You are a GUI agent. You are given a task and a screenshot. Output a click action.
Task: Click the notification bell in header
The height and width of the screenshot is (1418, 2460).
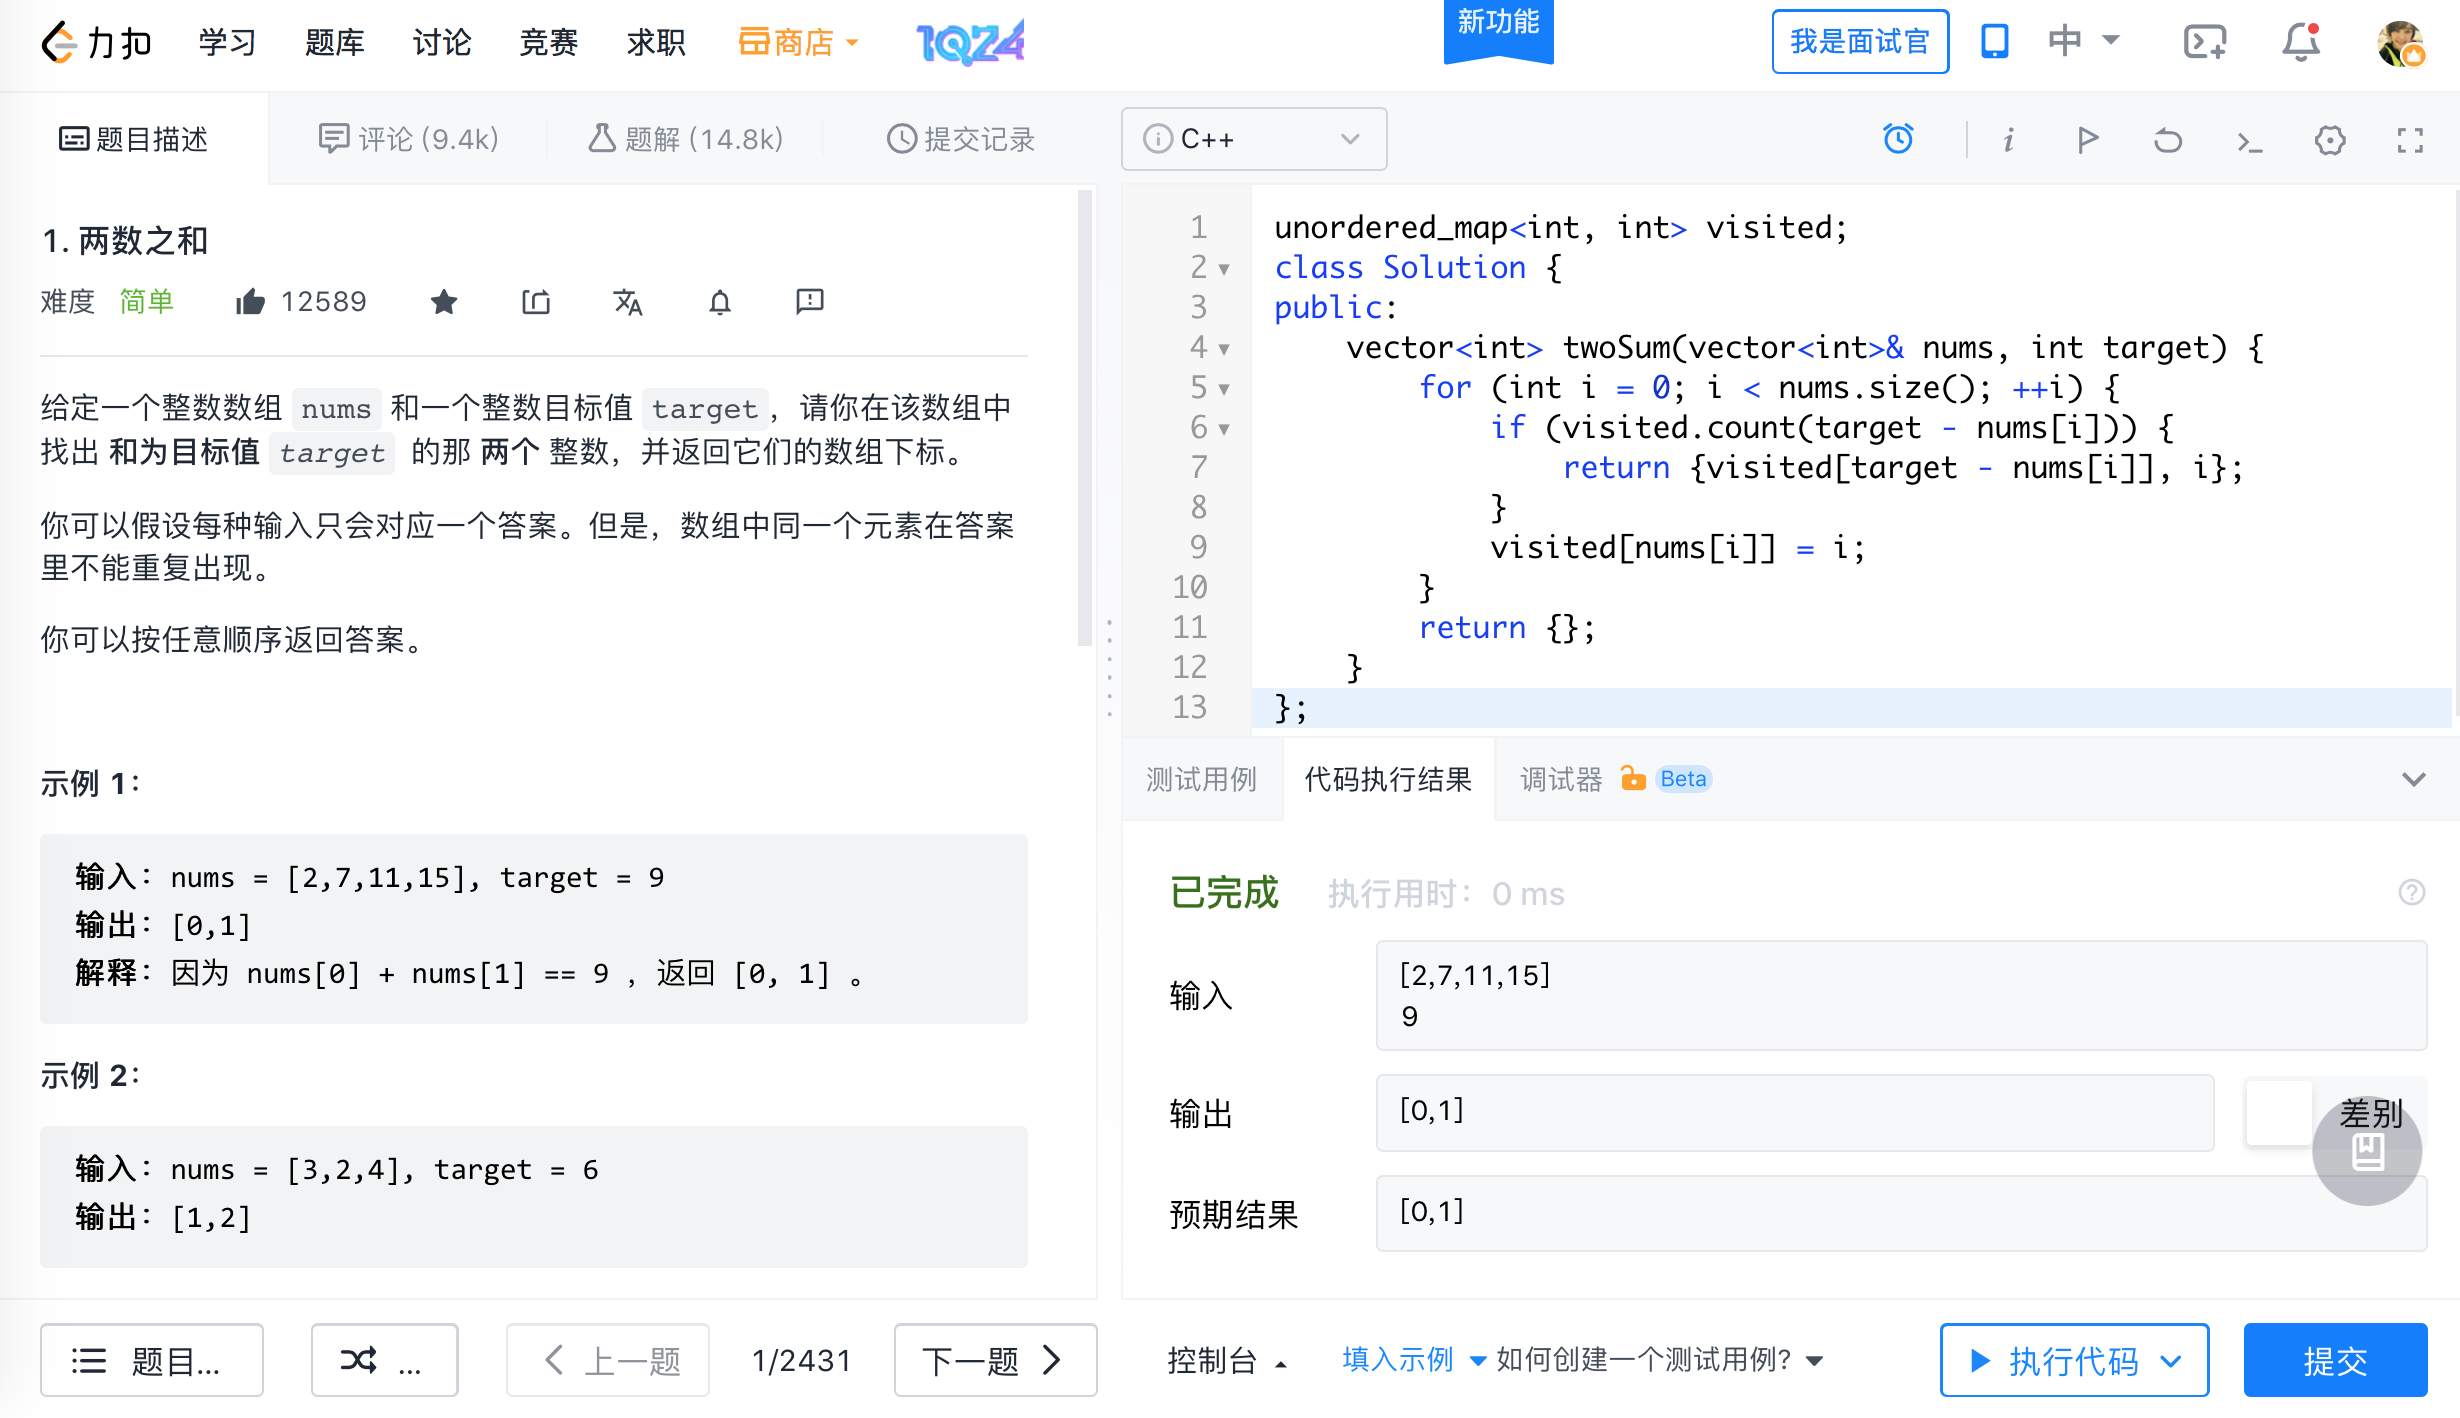2300,42
